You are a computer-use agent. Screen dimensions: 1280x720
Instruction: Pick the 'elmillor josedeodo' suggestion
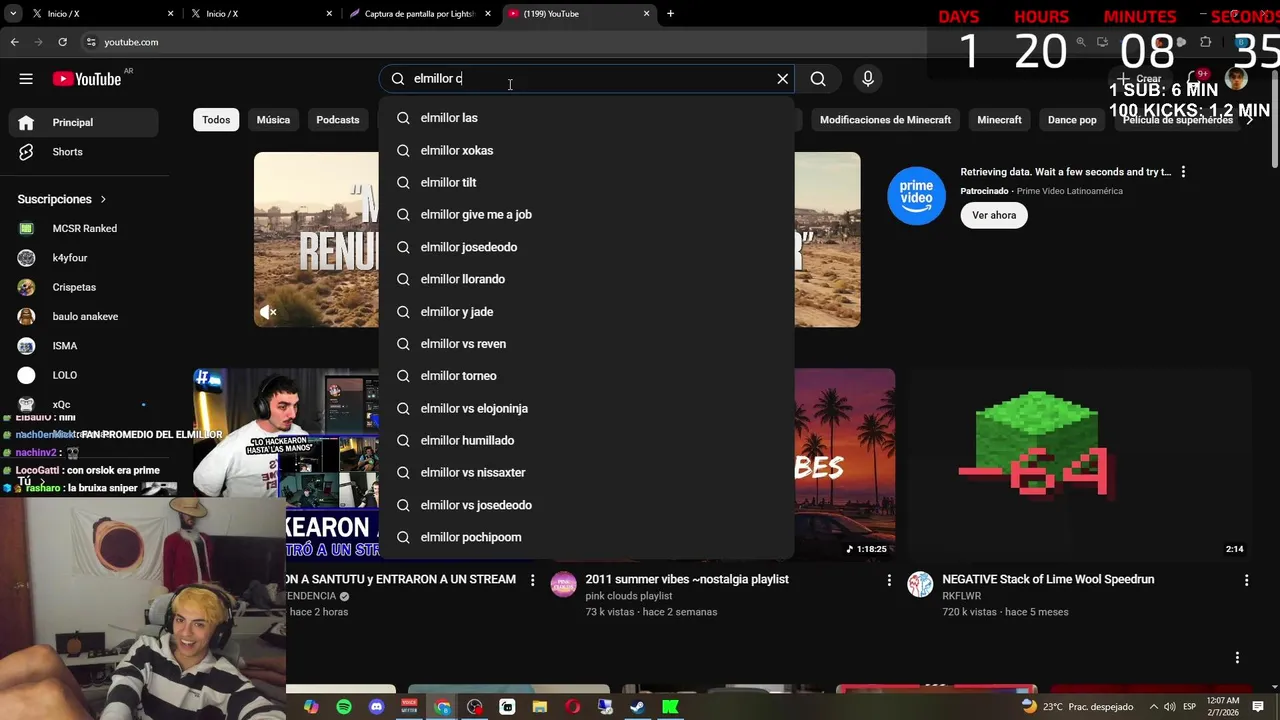click(586, 247)
